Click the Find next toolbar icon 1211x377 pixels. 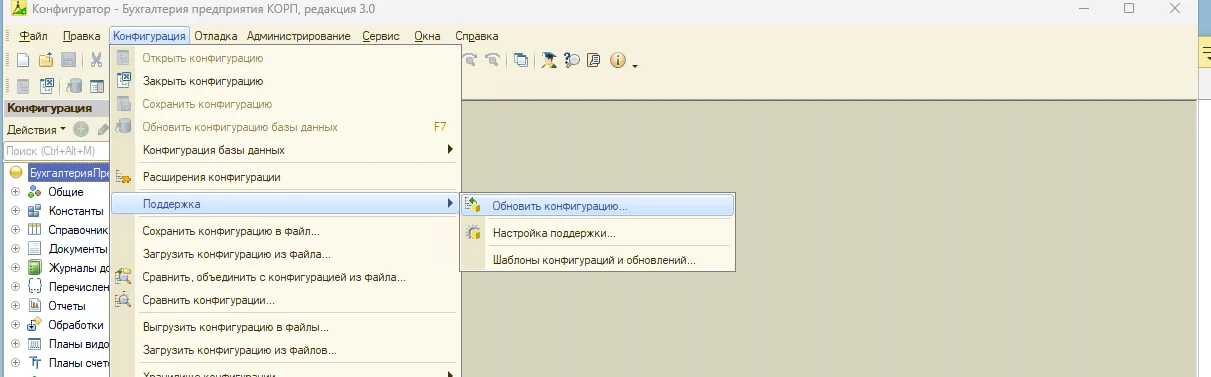[471, 60]
